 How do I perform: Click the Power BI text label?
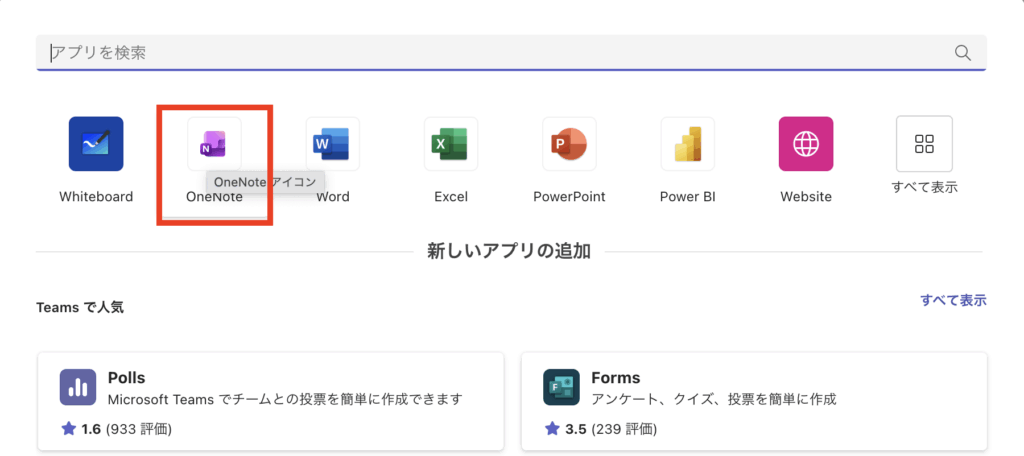(x=687, y=197)
